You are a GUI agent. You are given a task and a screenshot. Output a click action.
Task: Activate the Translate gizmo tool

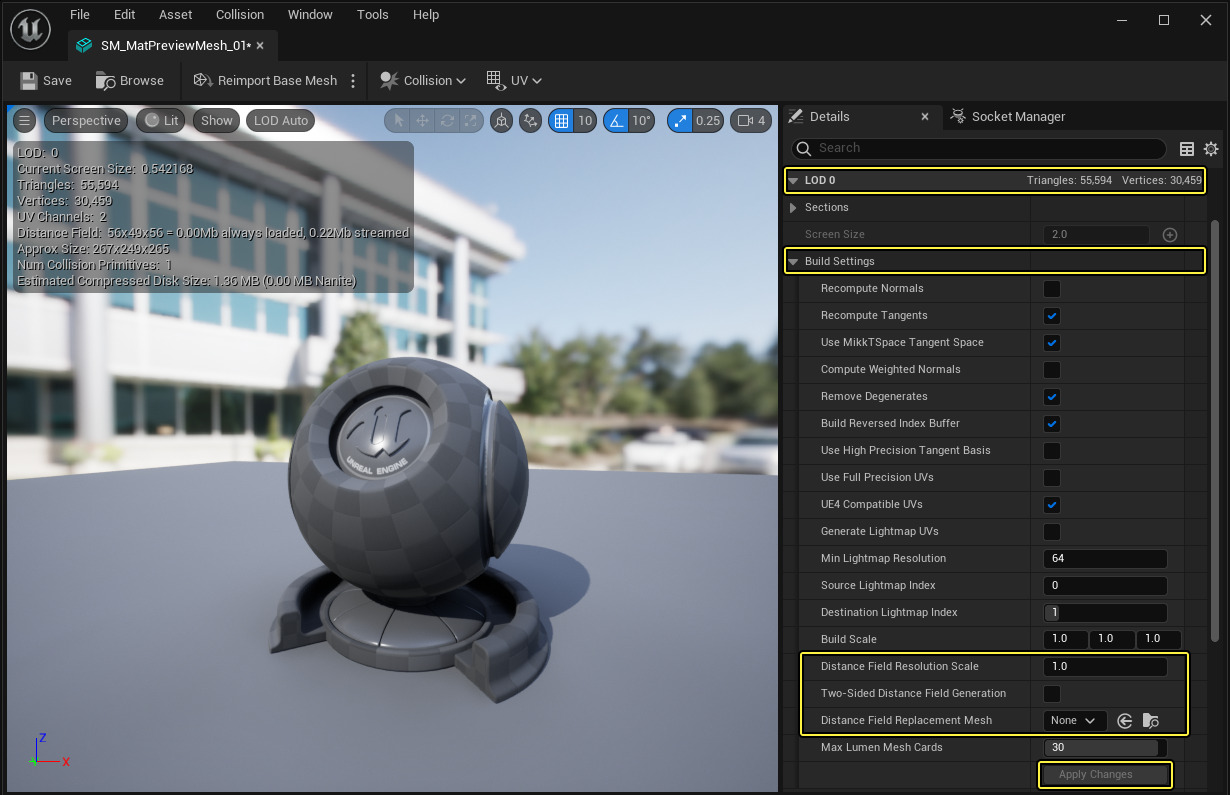tap(423, 121)
